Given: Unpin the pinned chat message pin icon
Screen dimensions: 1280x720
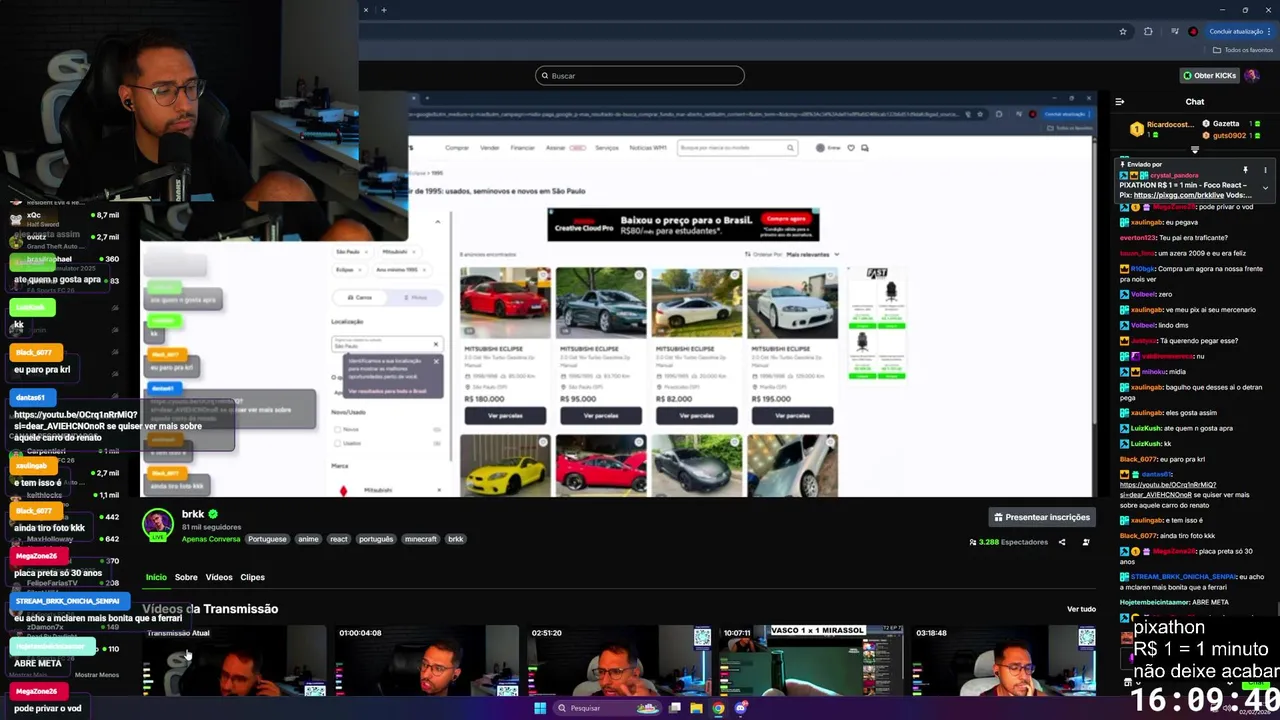Looking at the screenshot, I should click(x=1245, y=170).
